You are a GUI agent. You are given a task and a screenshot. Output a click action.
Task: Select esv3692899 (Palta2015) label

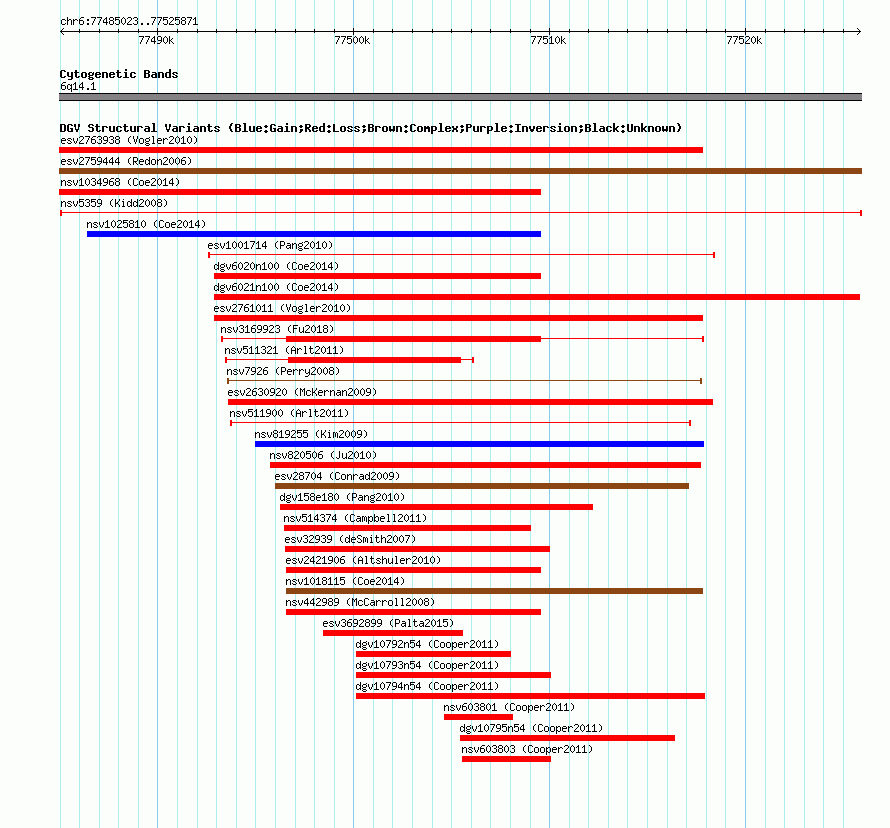(388, 623)
